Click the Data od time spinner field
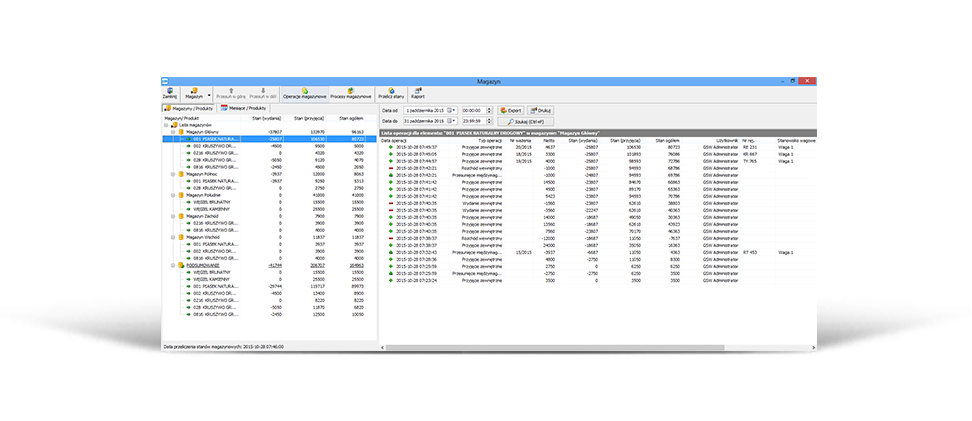Viewport: 972px width, 421px height. click(x=473, y=110)
